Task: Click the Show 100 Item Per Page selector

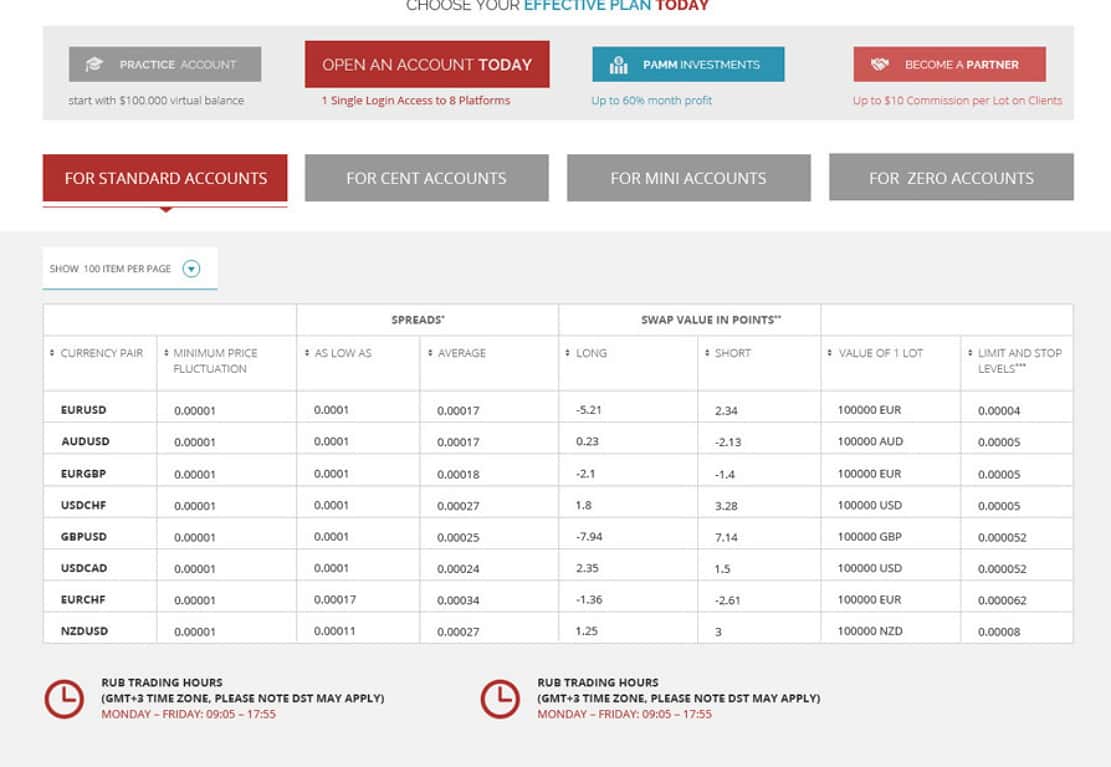Action: (x=130, y=269)
